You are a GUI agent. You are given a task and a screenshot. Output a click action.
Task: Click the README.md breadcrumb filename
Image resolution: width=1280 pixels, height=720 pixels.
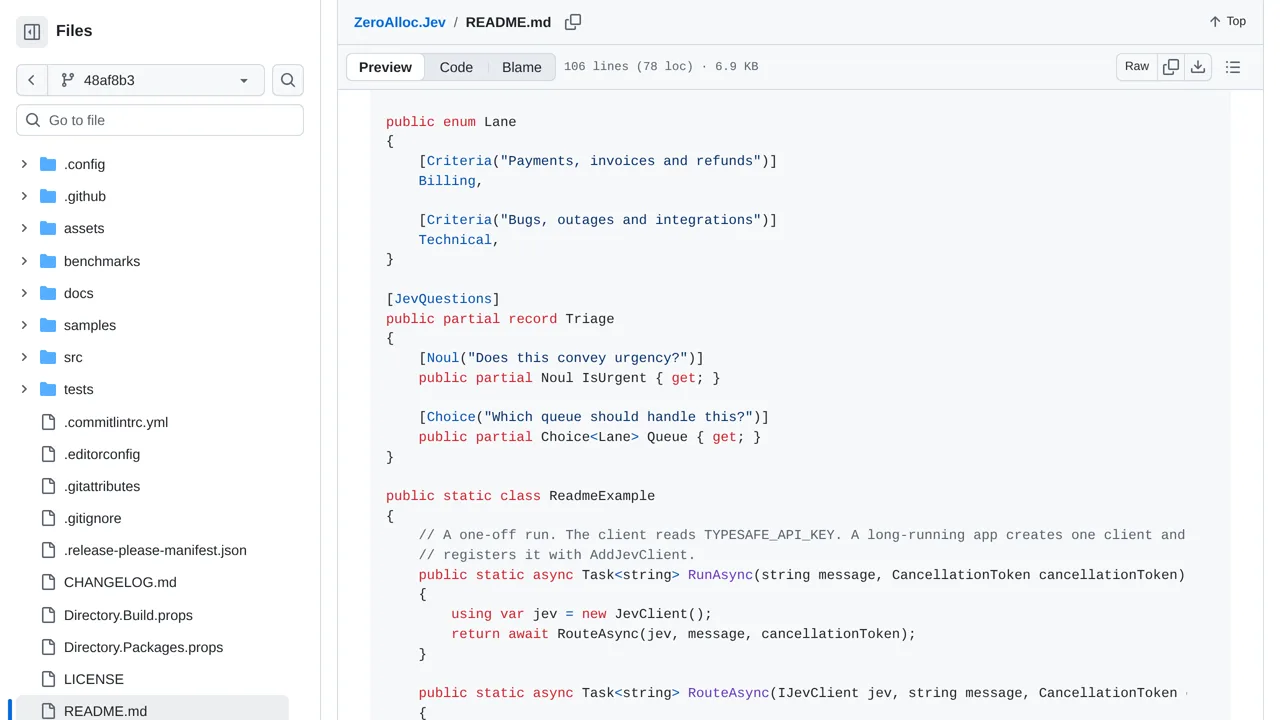(508, 22)
